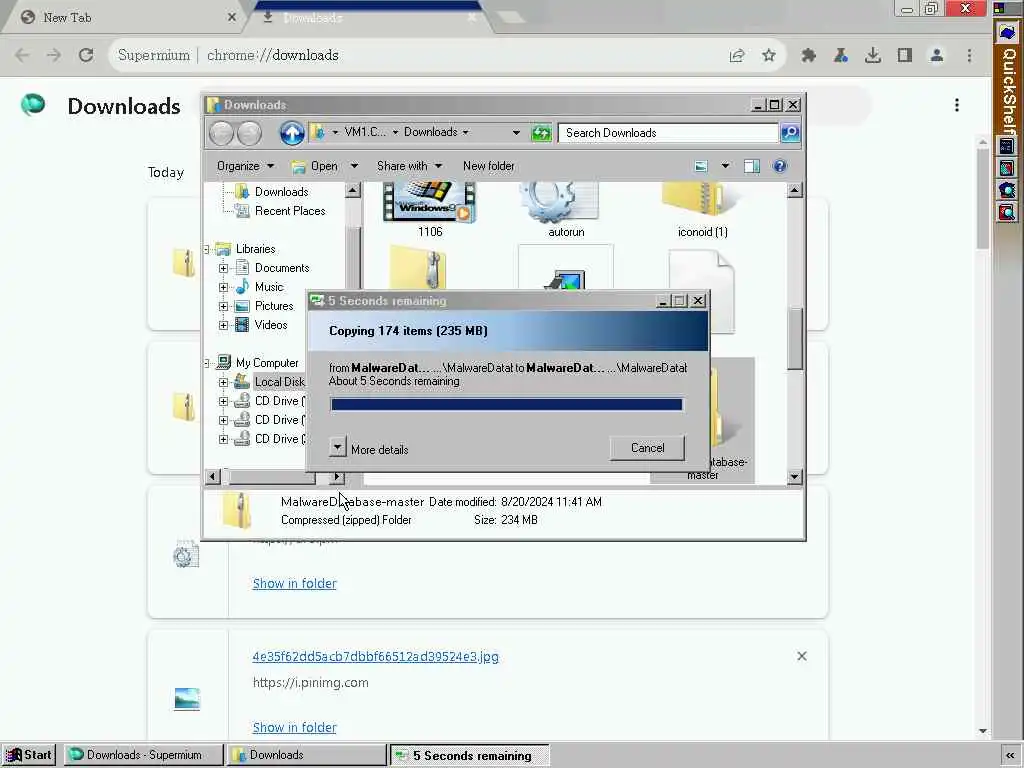Click the browser back arrow
1024x768 pixels.
click(22, 56)
